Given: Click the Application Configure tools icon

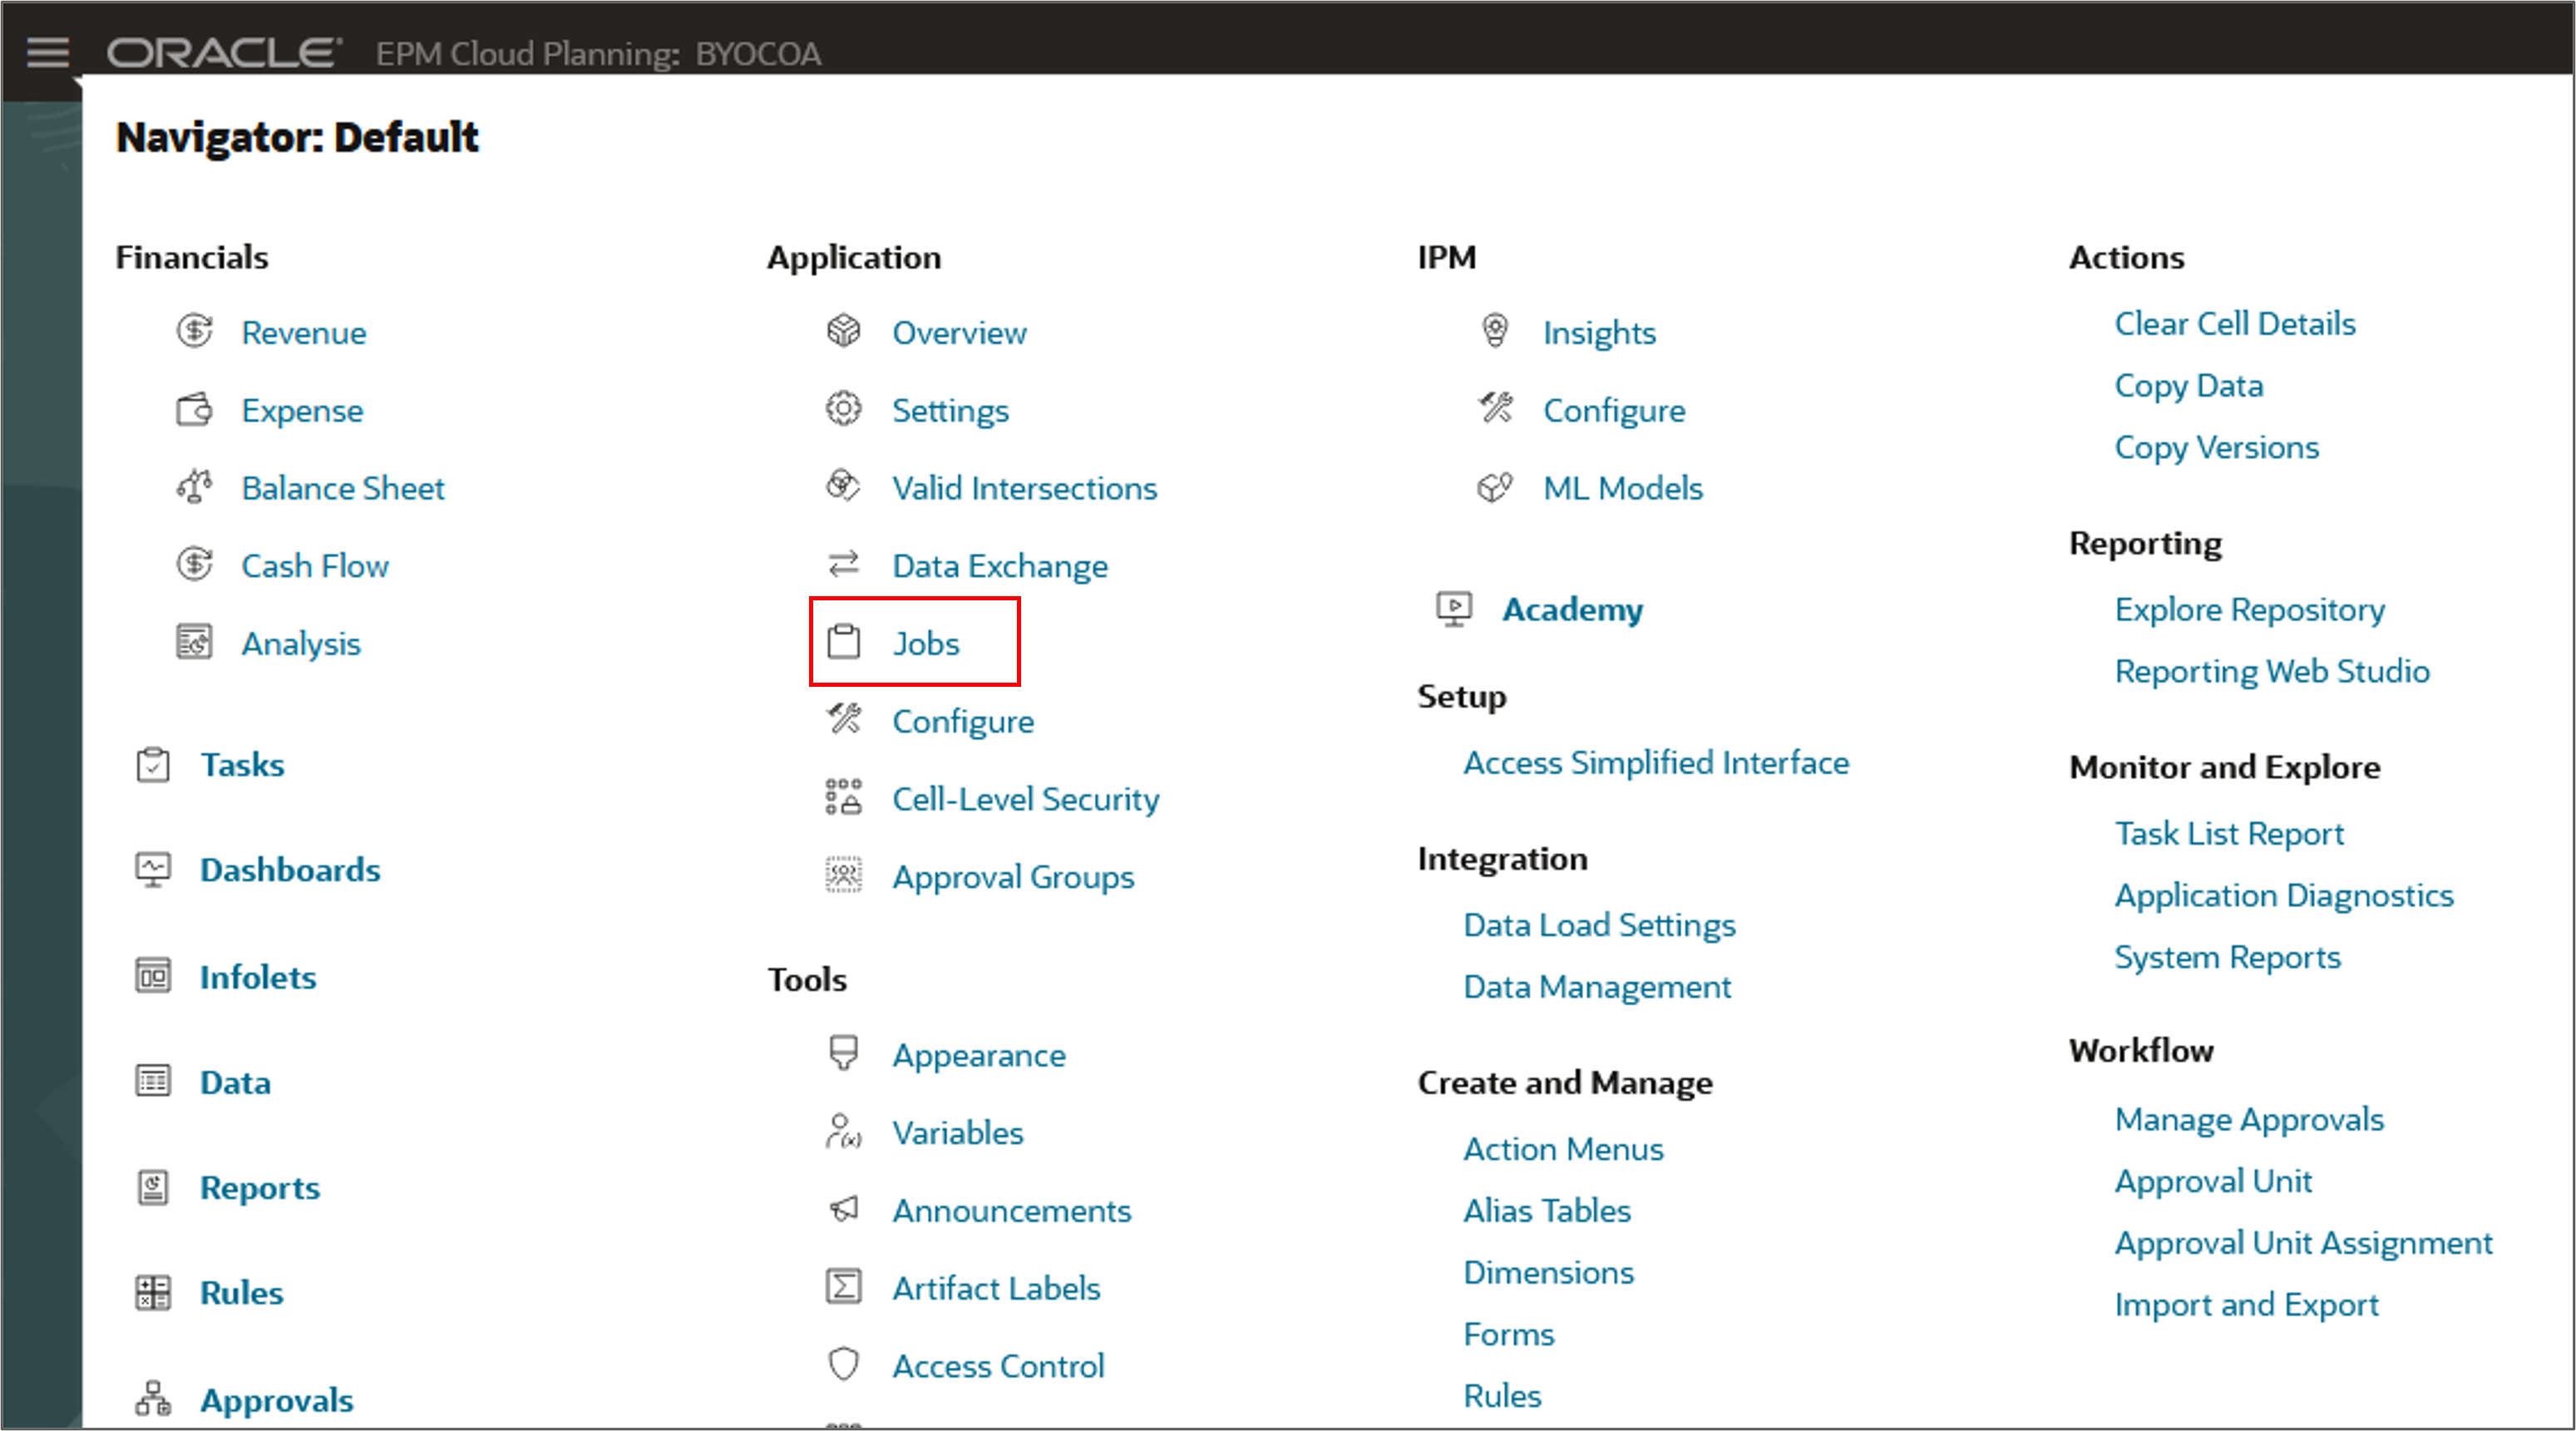Looking at the screenshot, I should [x=844, y=719].
